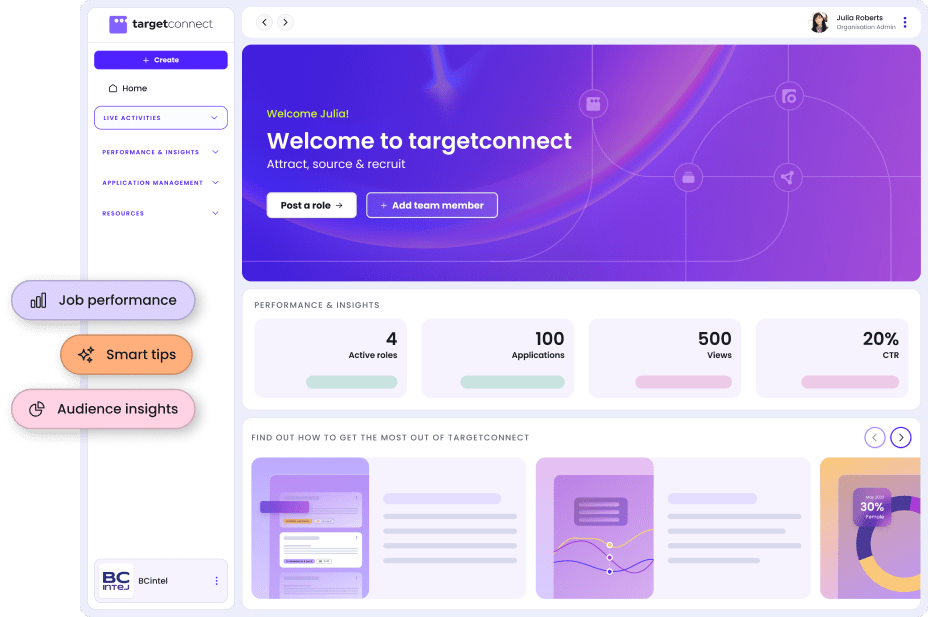Open the menu next to Julia Roberts
Screen dimensions: 951x617
click(905, 21)
